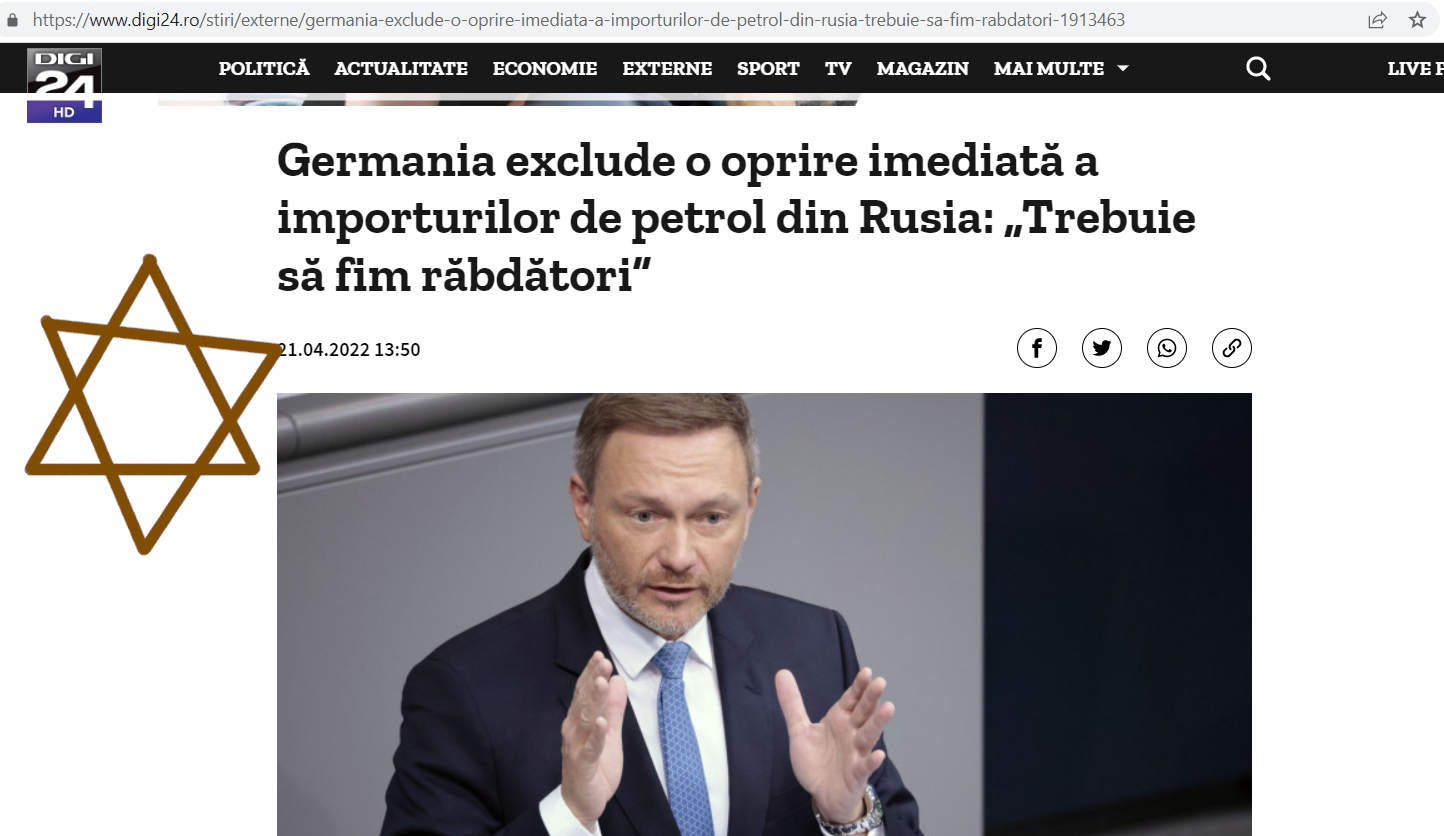Open the ACTUALITATE section

click(x=401, y=69)
